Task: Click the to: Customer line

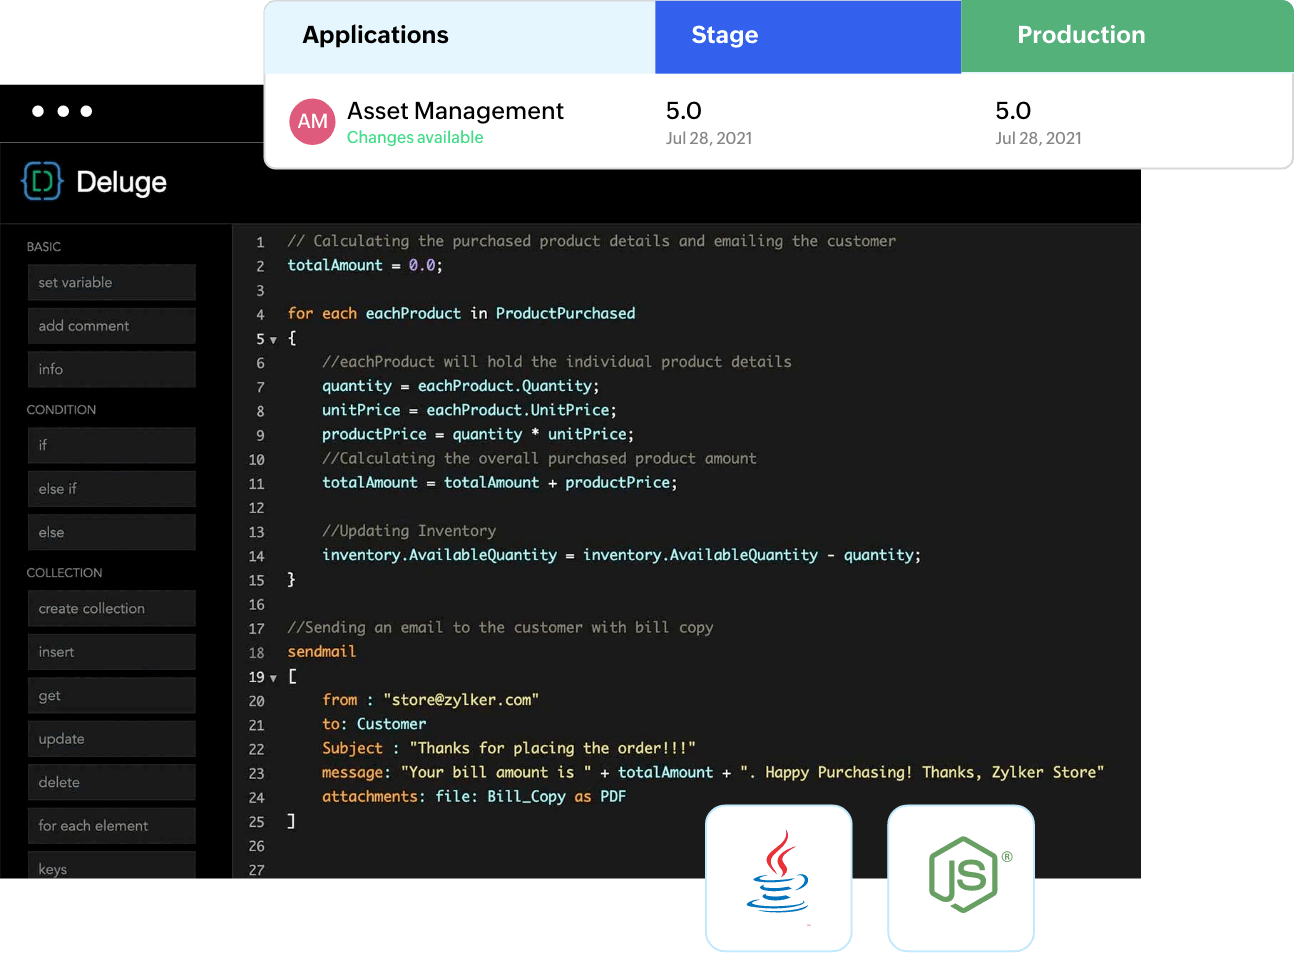Action: (374, 724)
